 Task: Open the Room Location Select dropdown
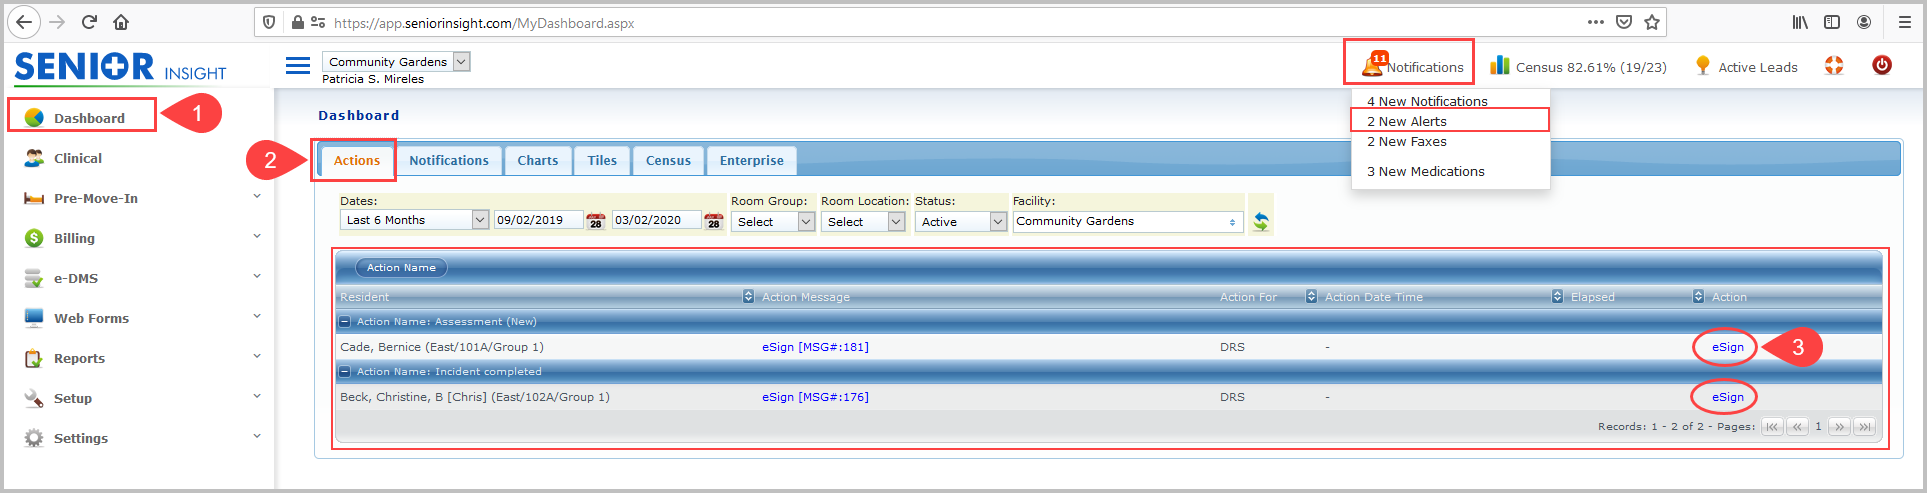(863, 222)
